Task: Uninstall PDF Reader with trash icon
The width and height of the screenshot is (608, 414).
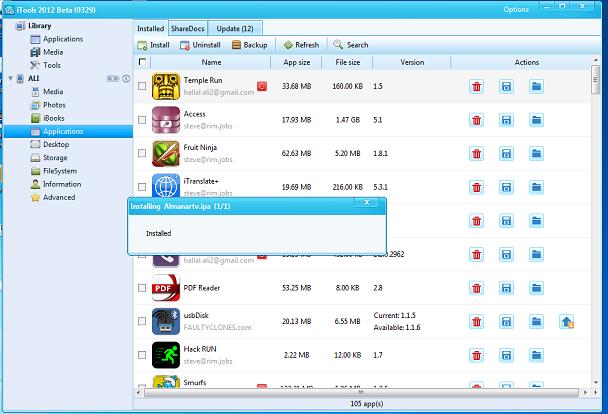Action: point(477,288)
